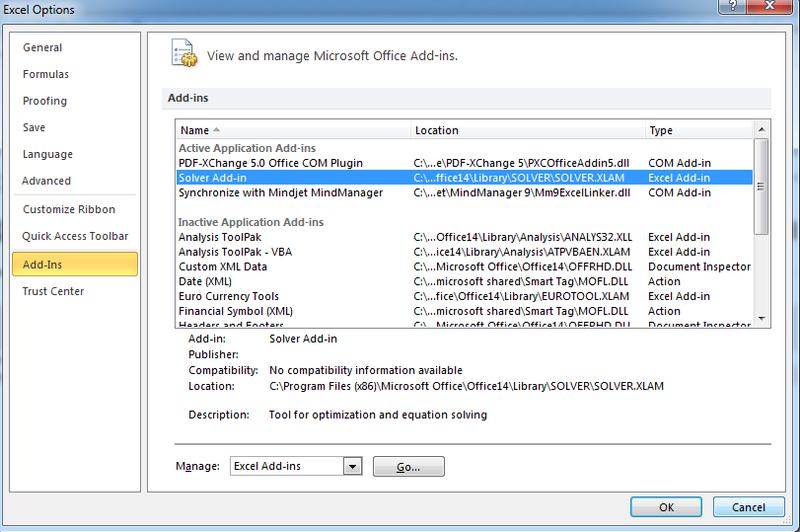Select the Date (XML) entry
The height and width of the screenshot is (532, 800).
pyautogui.click(x=464, y=282)
